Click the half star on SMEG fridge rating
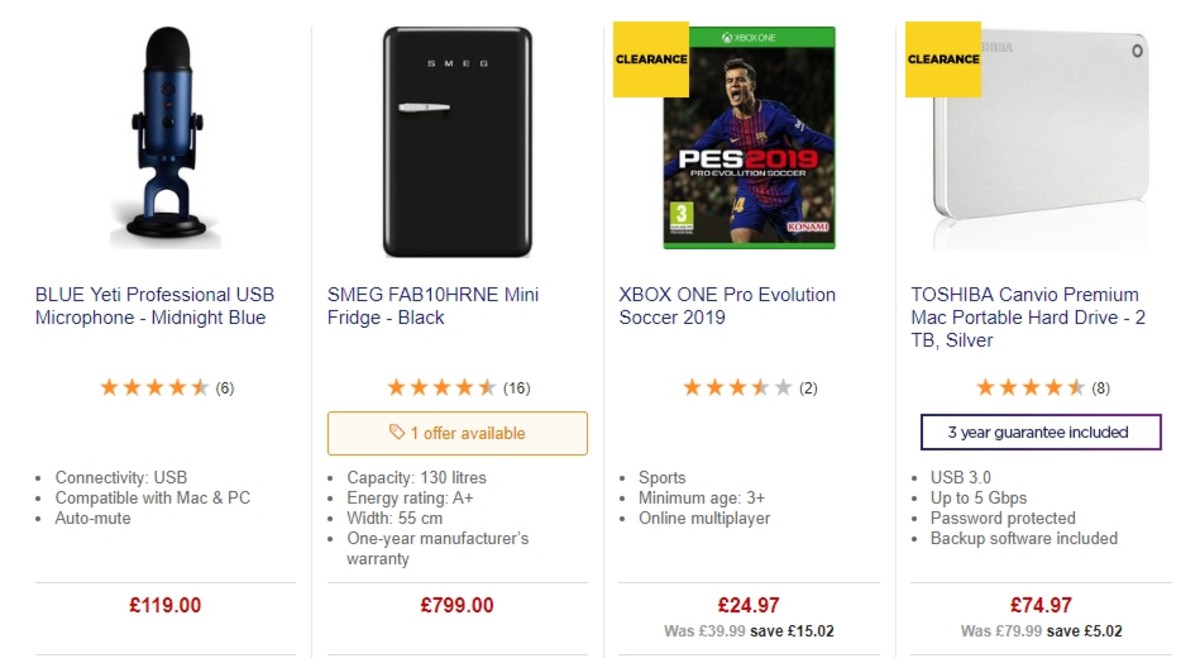Screen dimensions: 1200x658 click(x=488, y=387)
